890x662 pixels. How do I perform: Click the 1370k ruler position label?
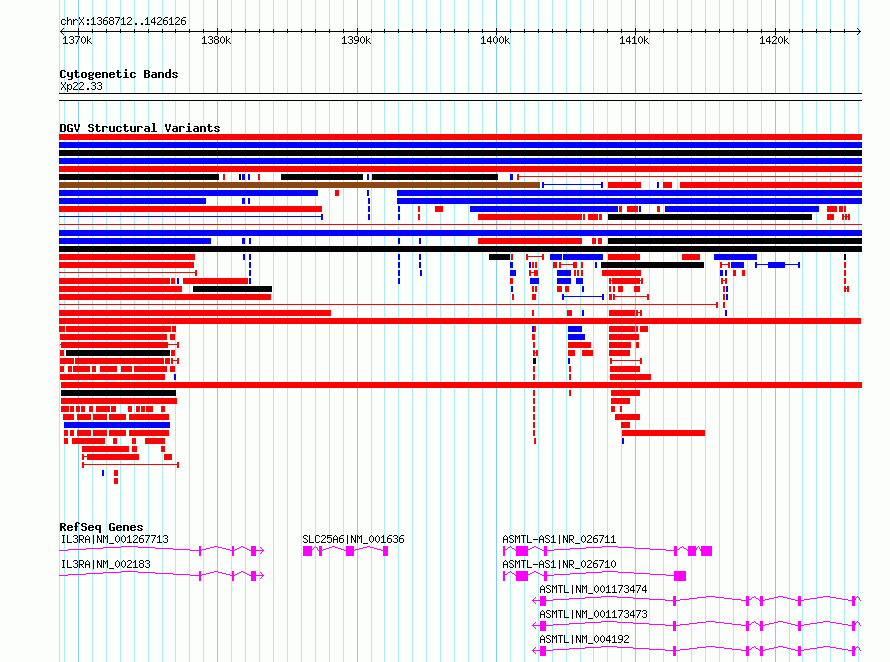pos(77,40)
